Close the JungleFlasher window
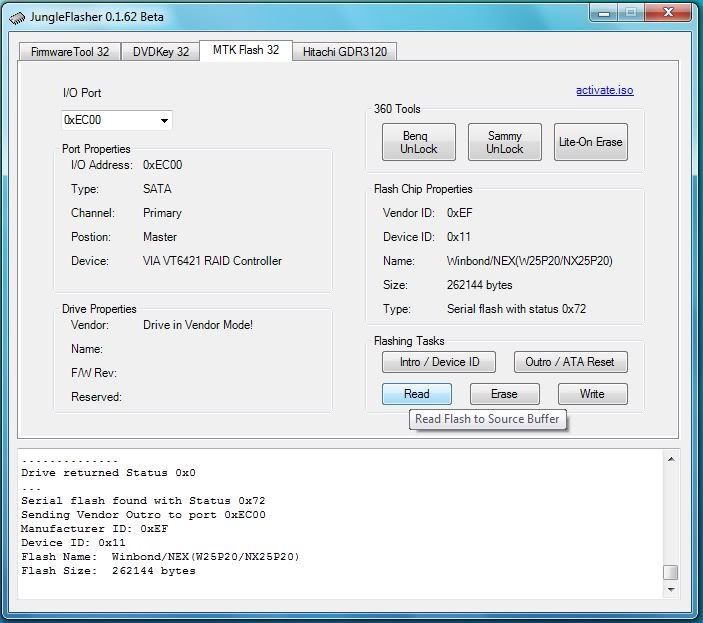 [668, 13]
